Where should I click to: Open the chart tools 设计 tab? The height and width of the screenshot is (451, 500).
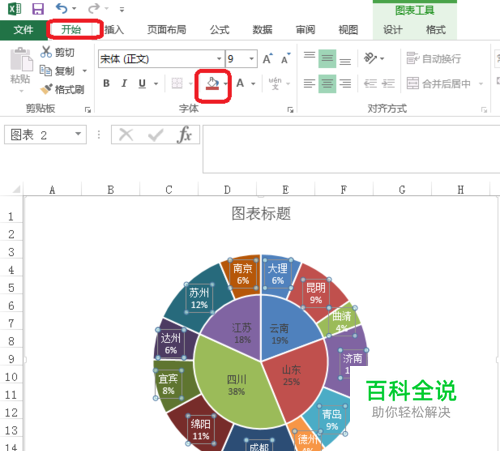393,30
